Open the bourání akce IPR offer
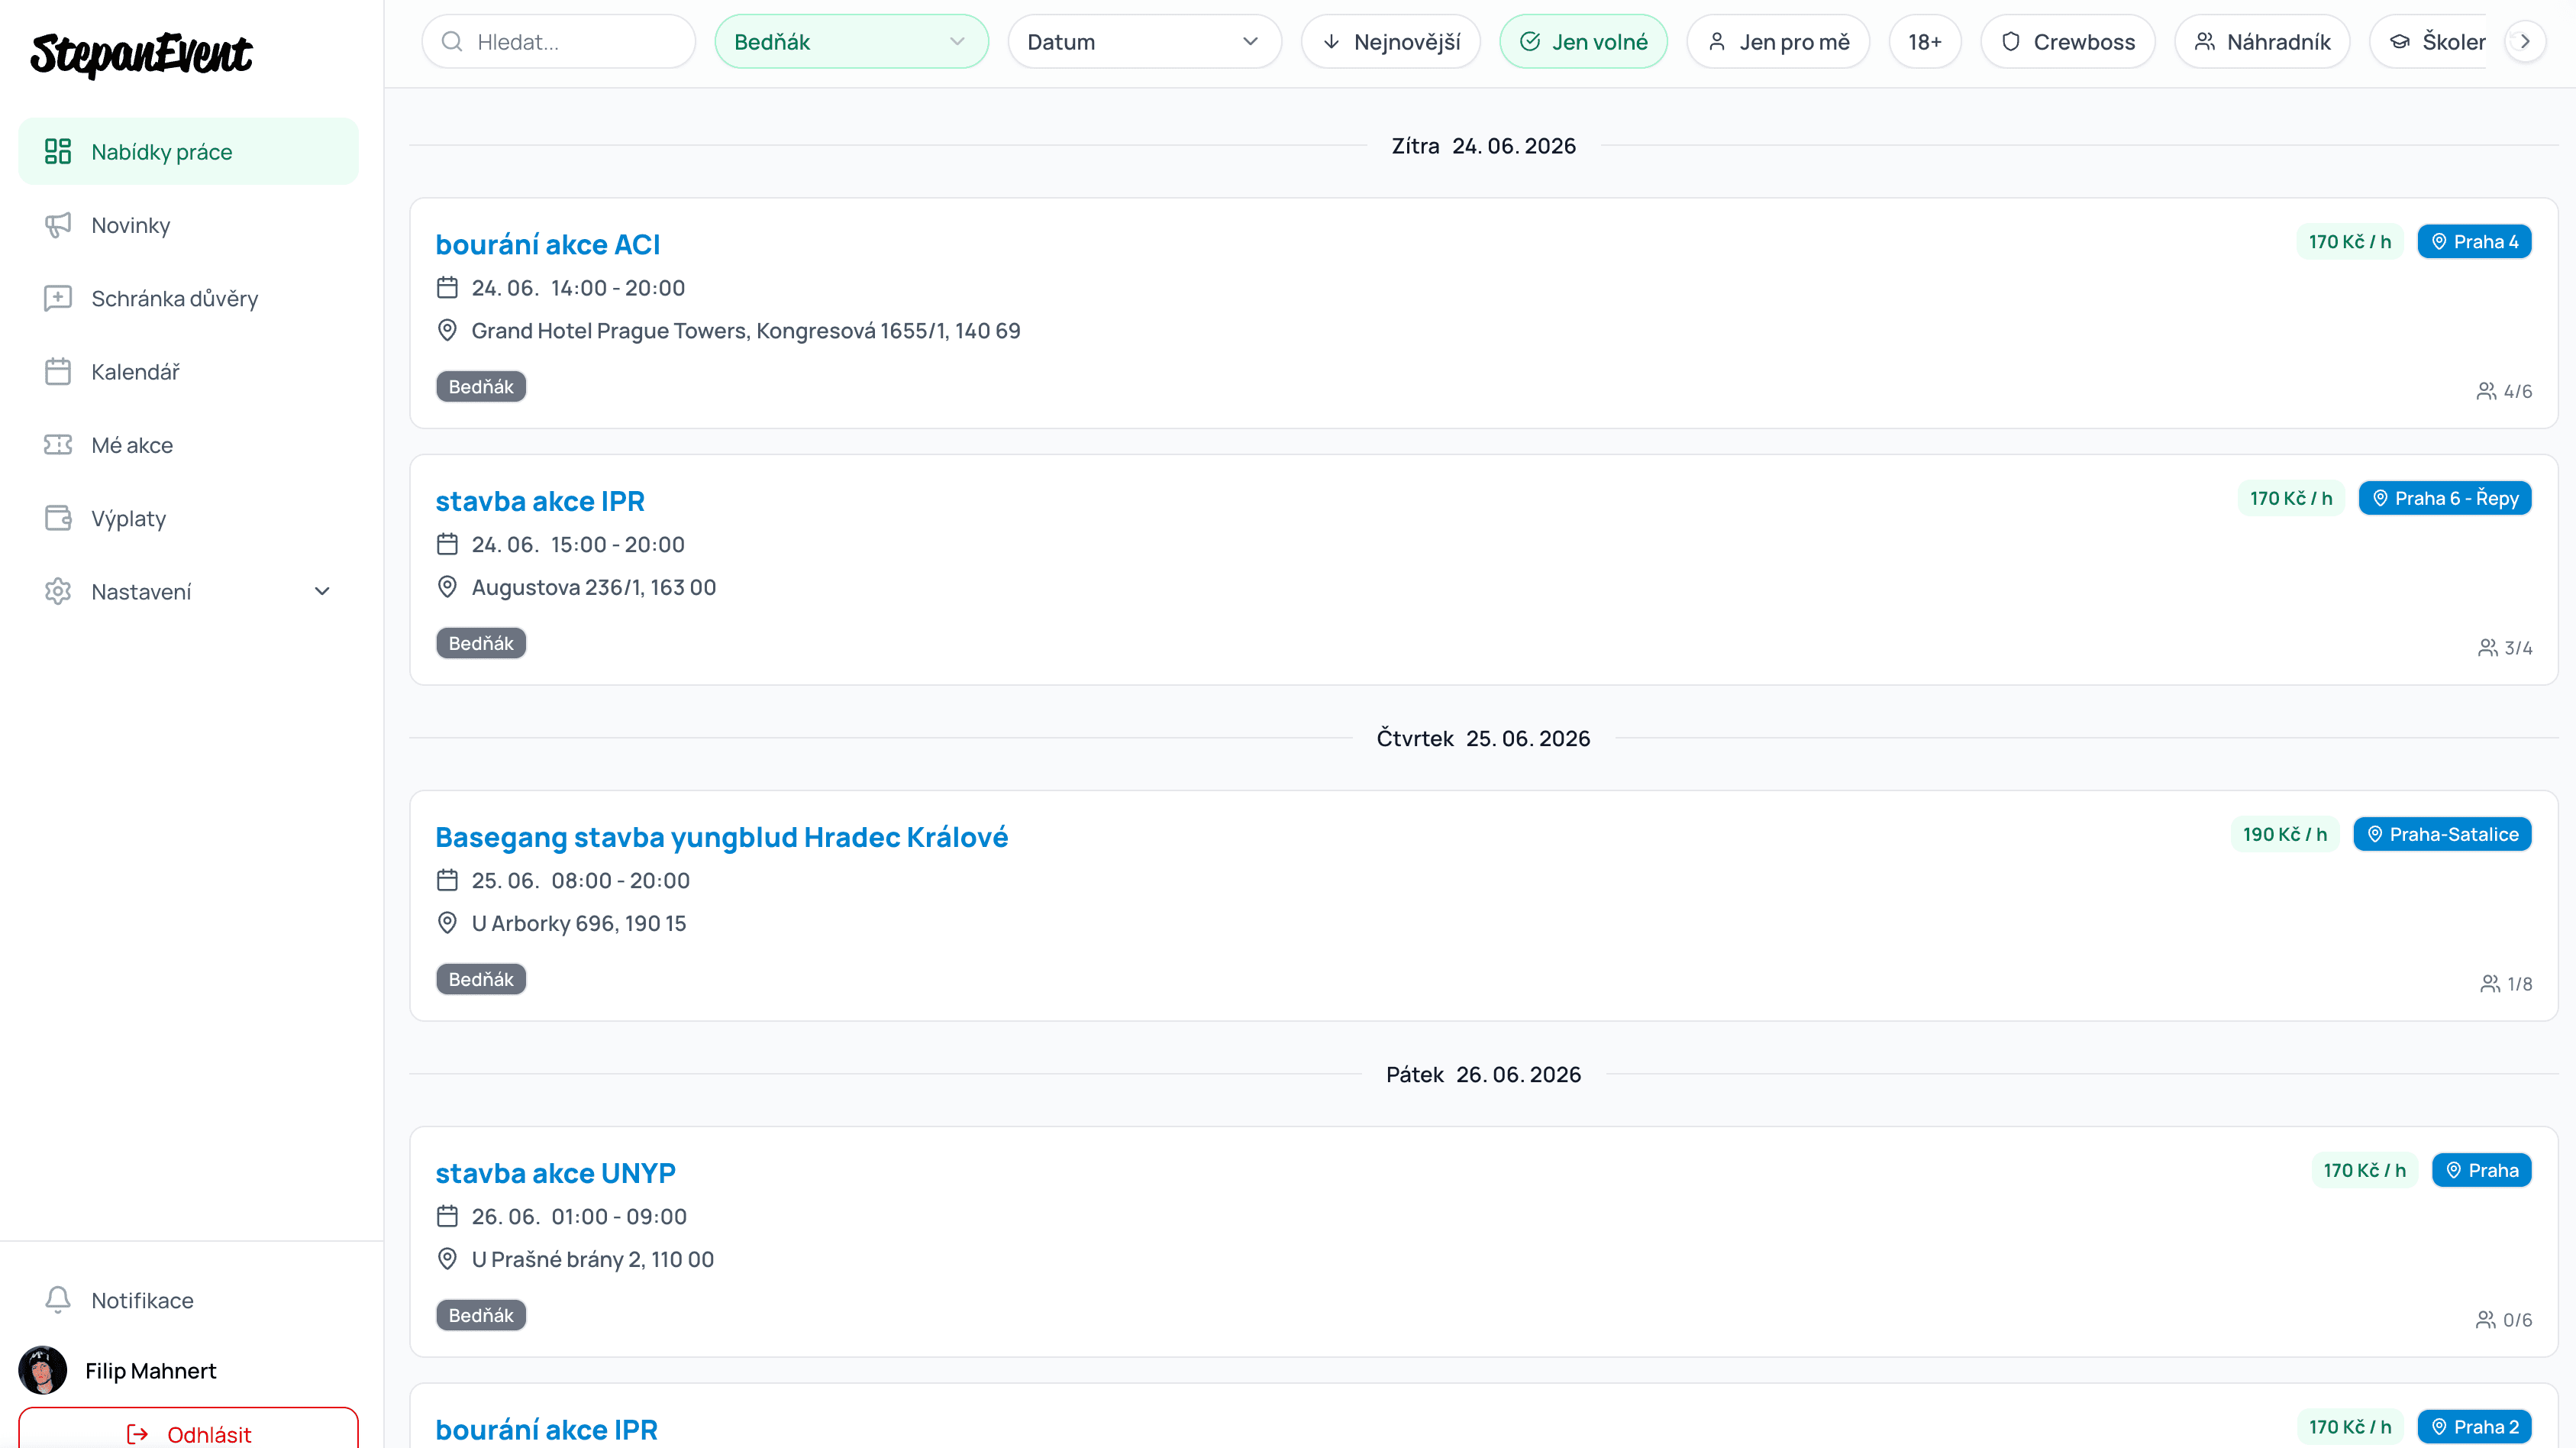The height and width of the screenshot is (1448, 2576). click(546, 1430)
